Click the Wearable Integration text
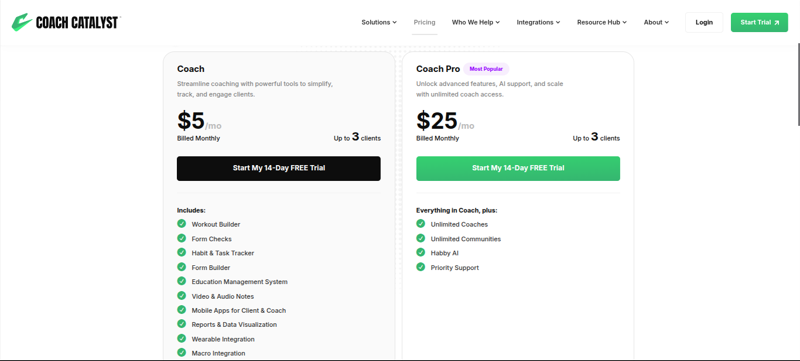 click(x=223, y=339)
